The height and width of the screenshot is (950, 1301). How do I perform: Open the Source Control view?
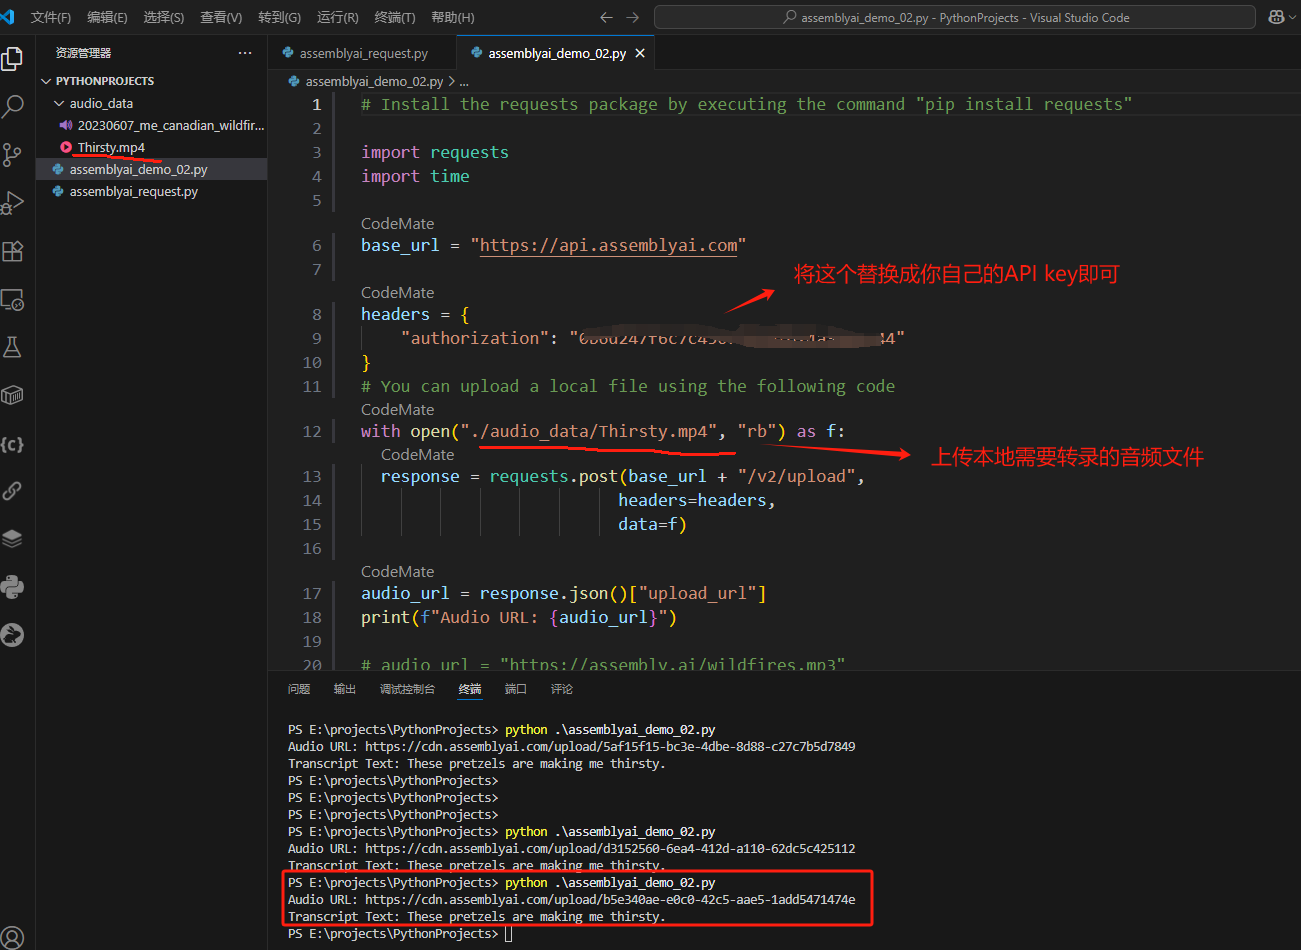[x=13, y=154]
